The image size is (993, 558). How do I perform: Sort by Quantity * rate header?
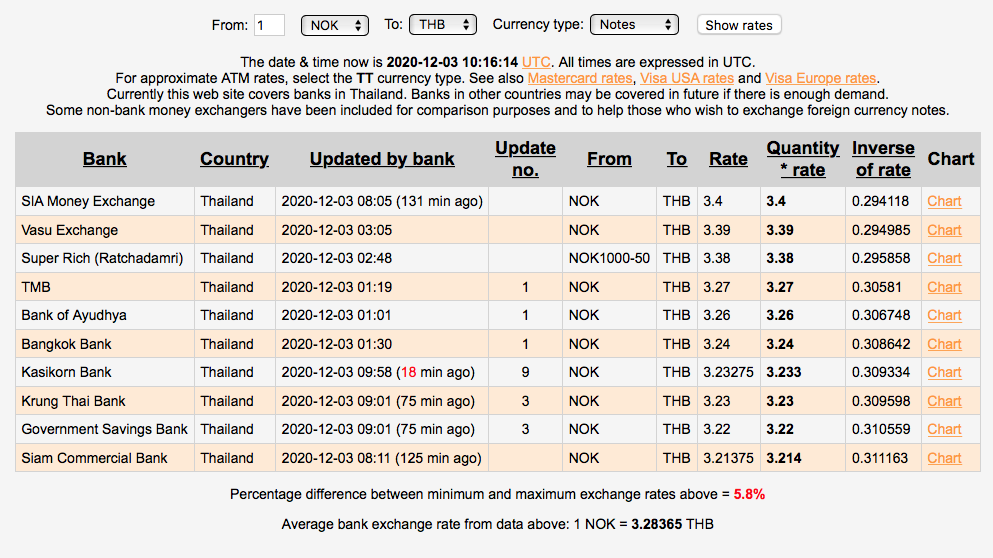pyautogui.click(x=803, y=159)
